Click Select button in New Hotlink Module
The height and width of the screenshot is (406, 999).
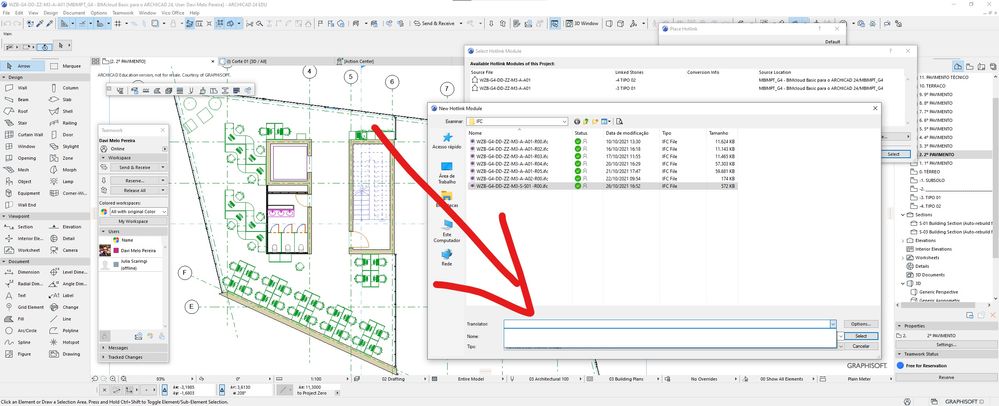point(861,336)
